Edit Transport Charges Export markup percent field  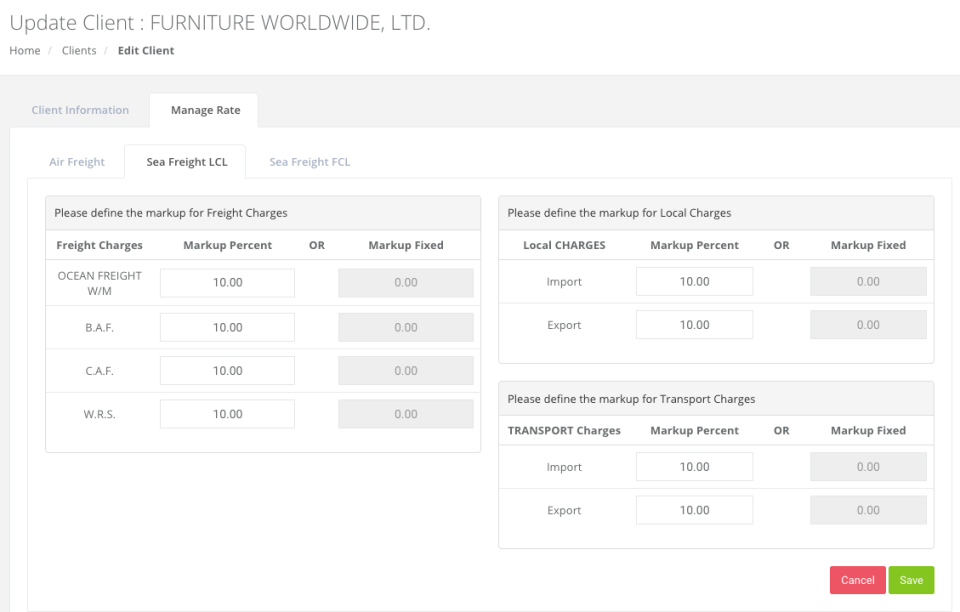point(694,510)
